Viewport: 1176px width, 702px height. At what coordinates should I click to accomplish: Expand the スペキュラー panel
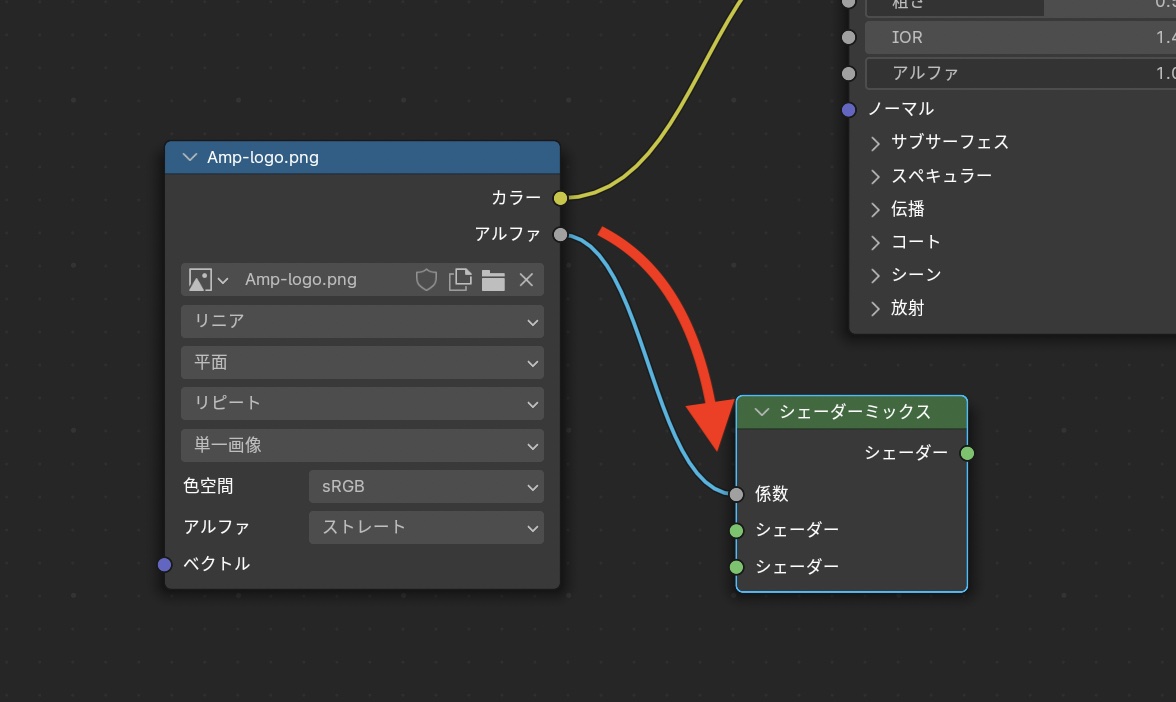tap(876, 176)
